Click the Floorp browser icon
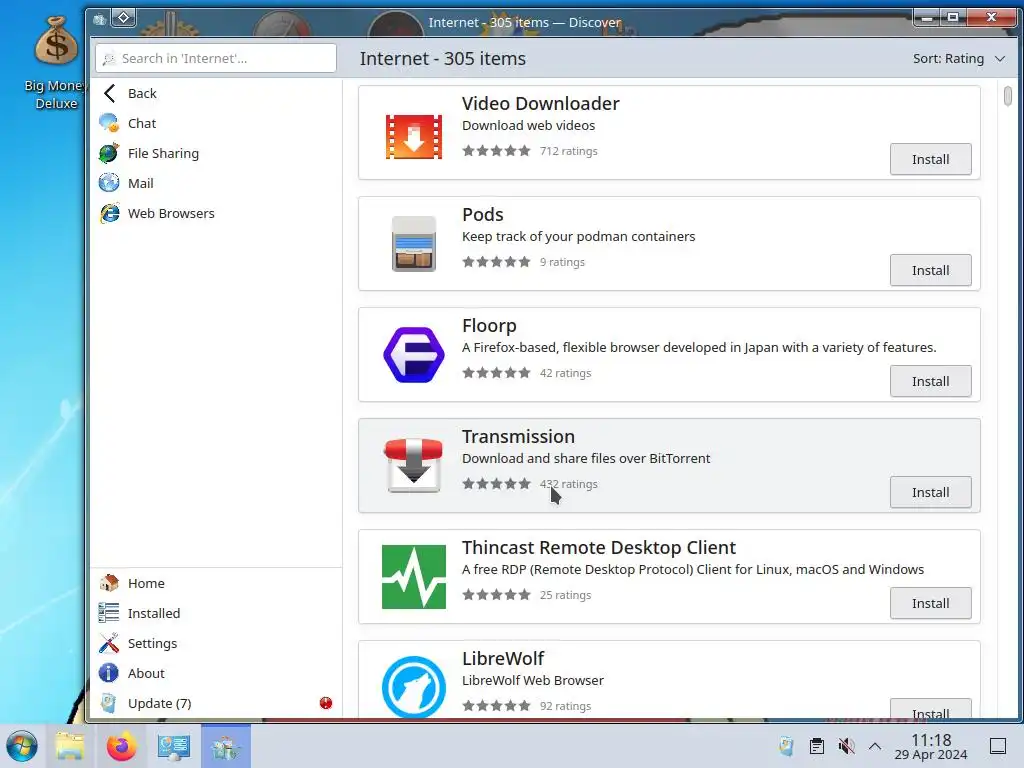 (x=413, y=355)
